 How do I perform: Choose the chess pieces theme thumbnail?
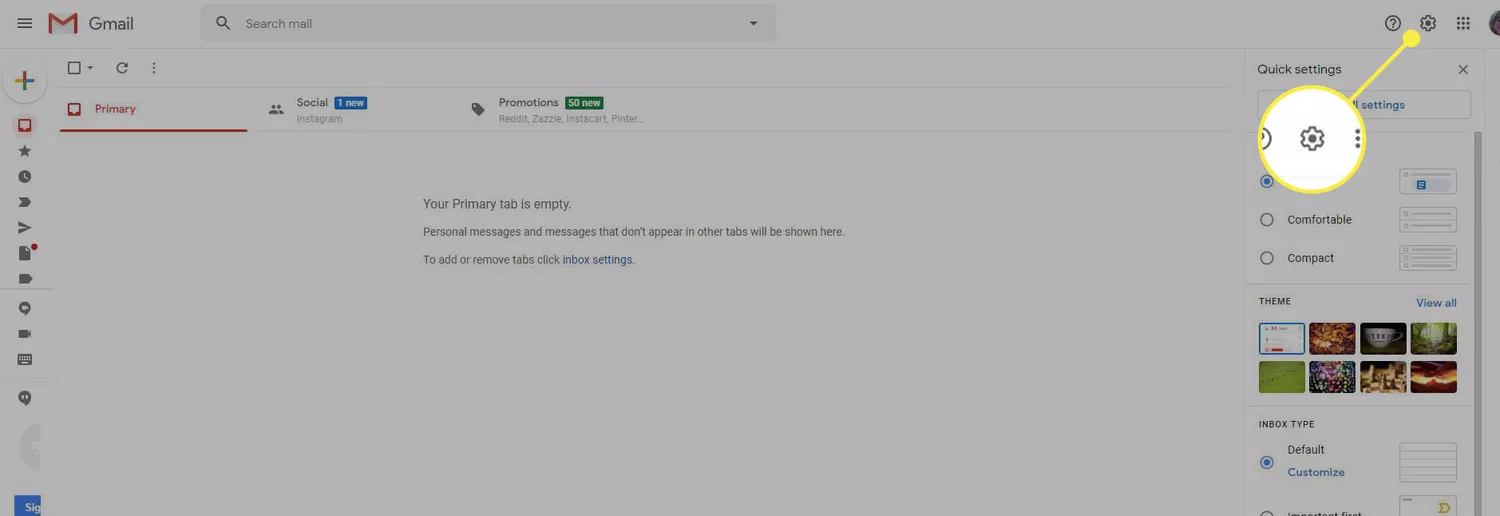coord(1383,377)
